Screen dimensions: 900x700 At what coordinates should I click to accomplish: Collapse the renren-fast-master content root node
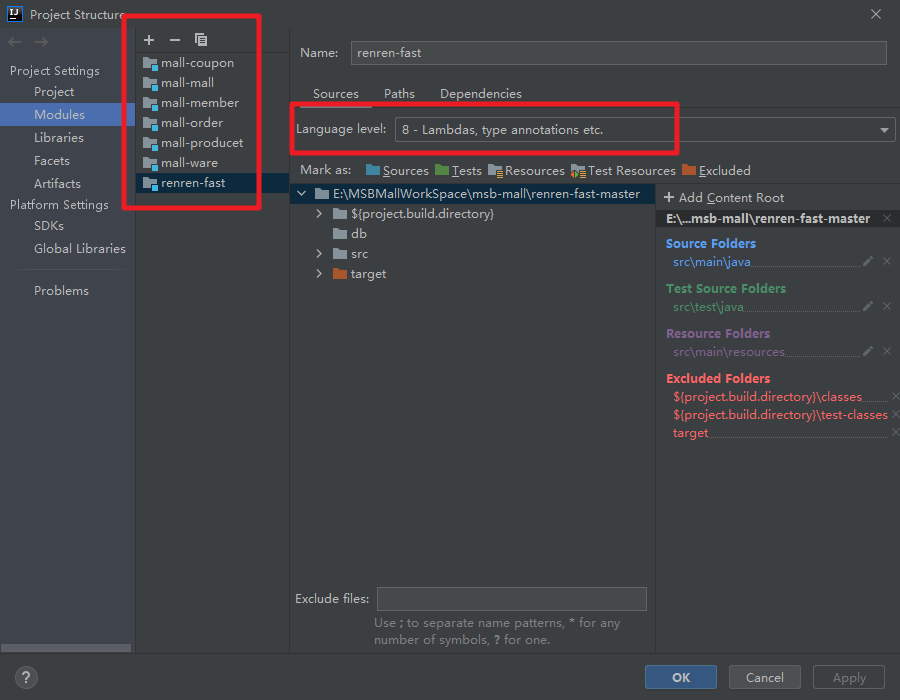tap(301, 194)
